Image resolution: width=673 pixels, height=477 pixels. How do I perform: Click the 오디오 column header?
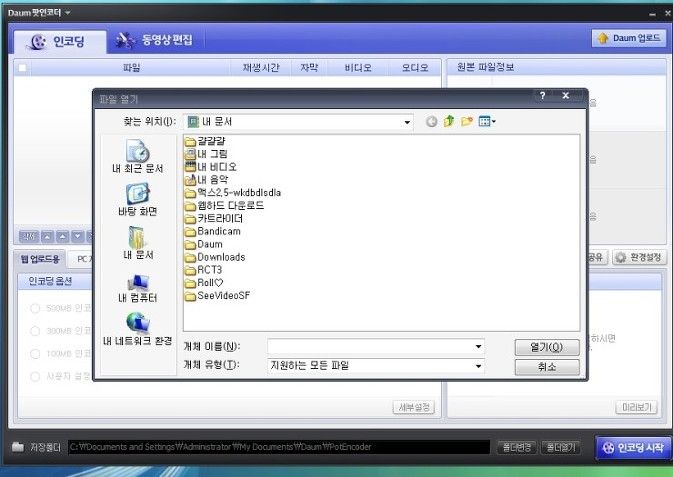click(415, 67)
